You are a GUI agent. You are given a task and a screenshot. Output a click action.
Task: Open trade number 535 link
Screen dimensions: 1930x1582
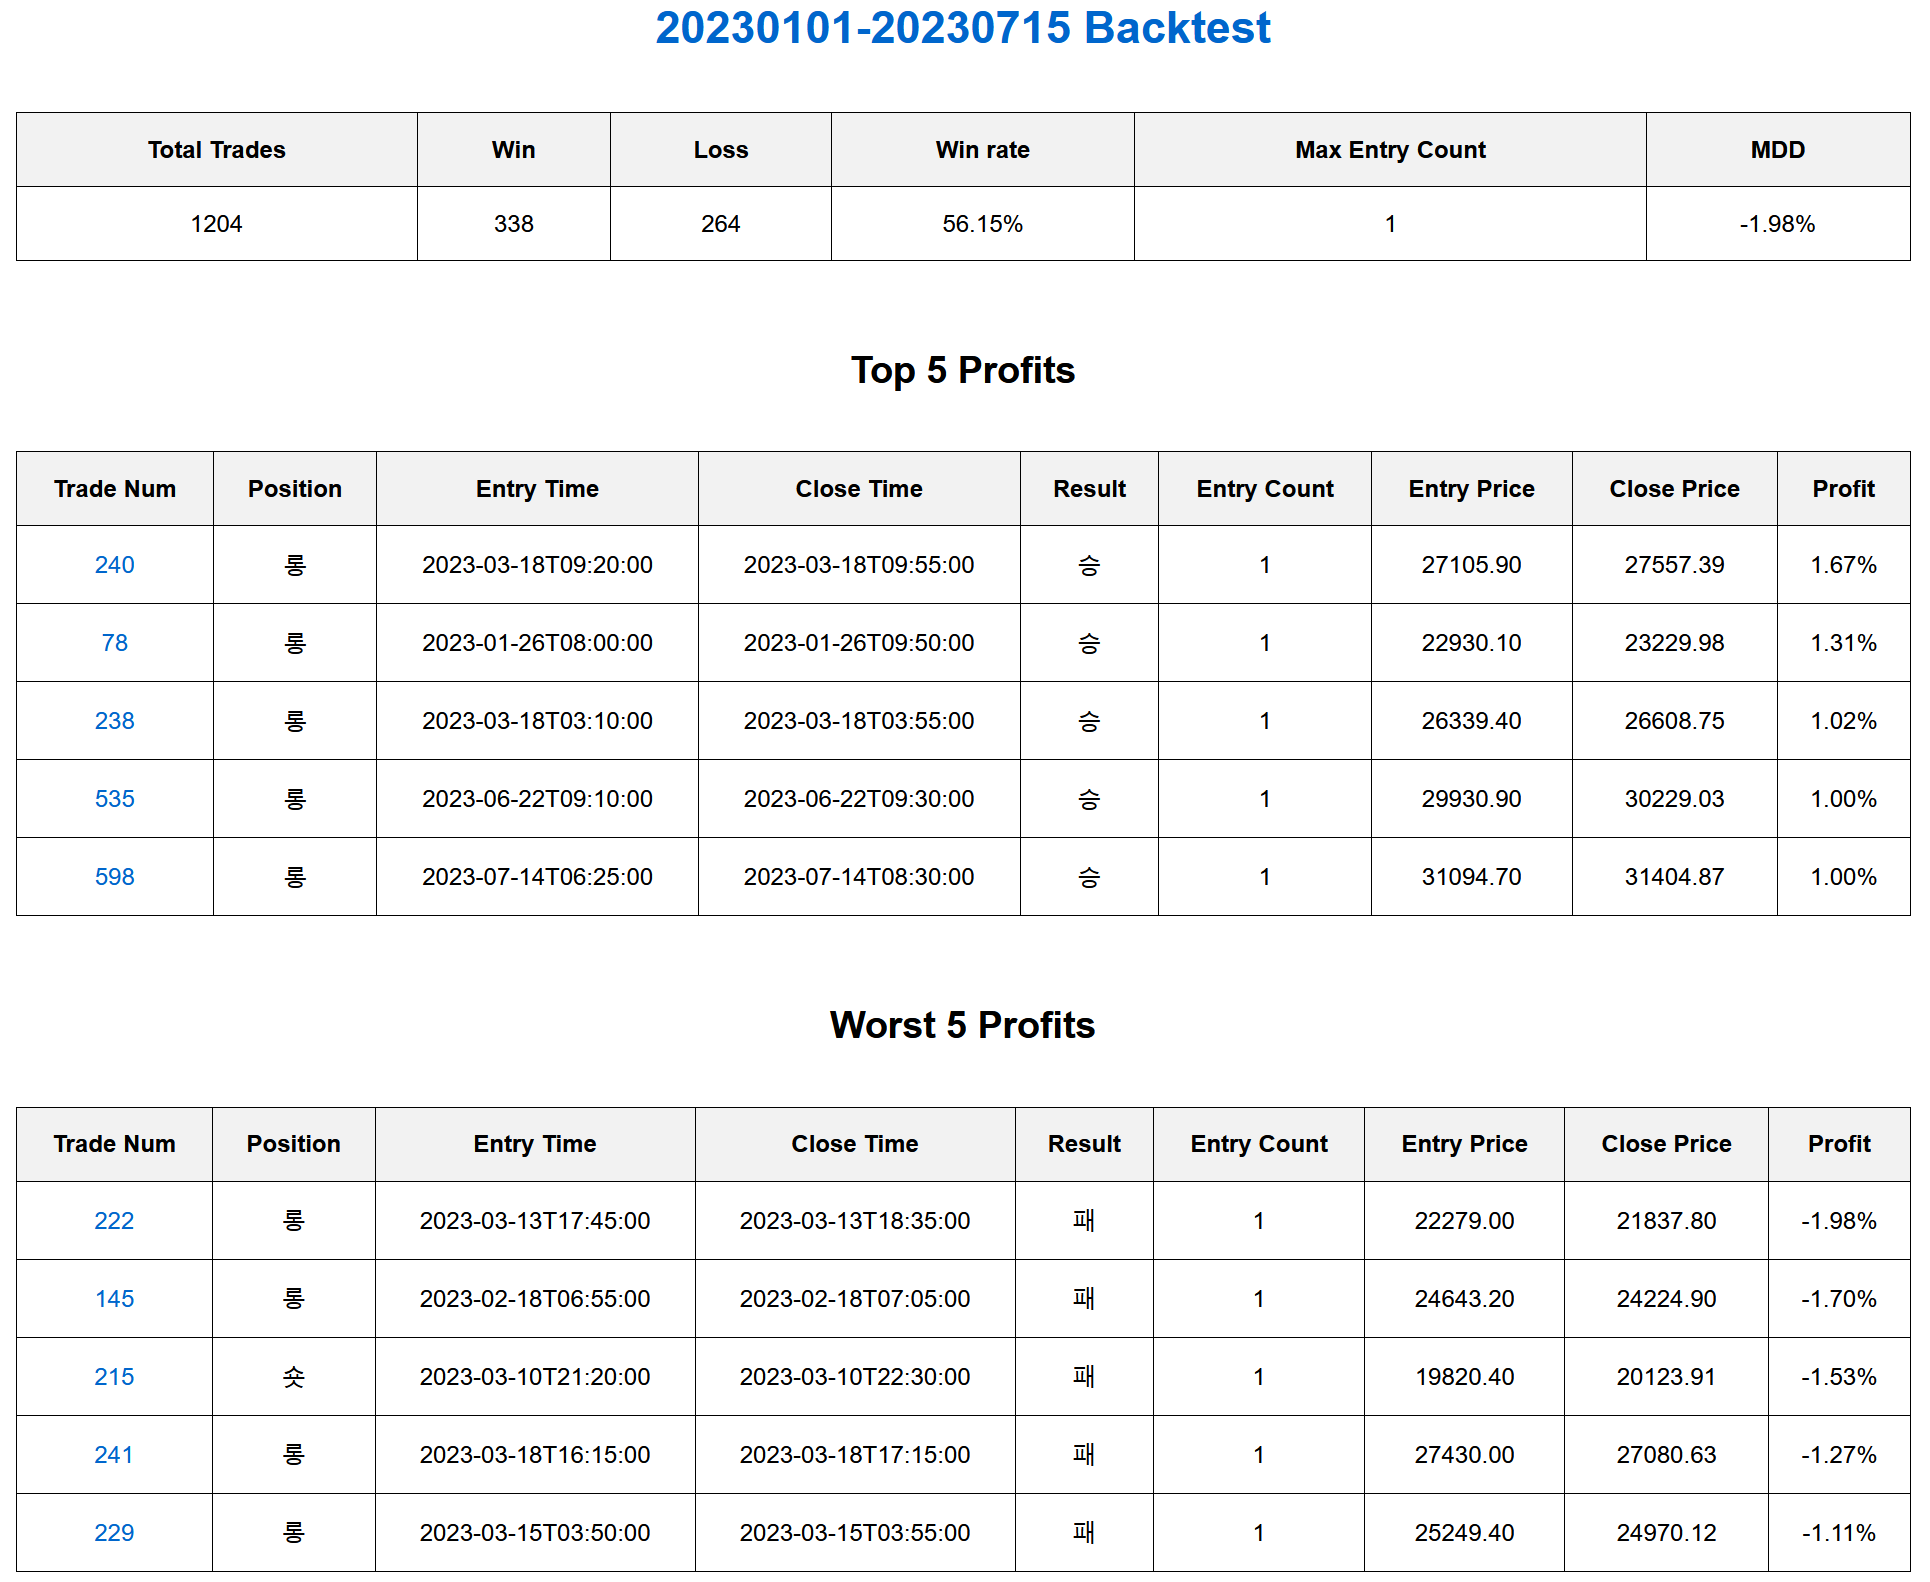click(x=114, y=799)
